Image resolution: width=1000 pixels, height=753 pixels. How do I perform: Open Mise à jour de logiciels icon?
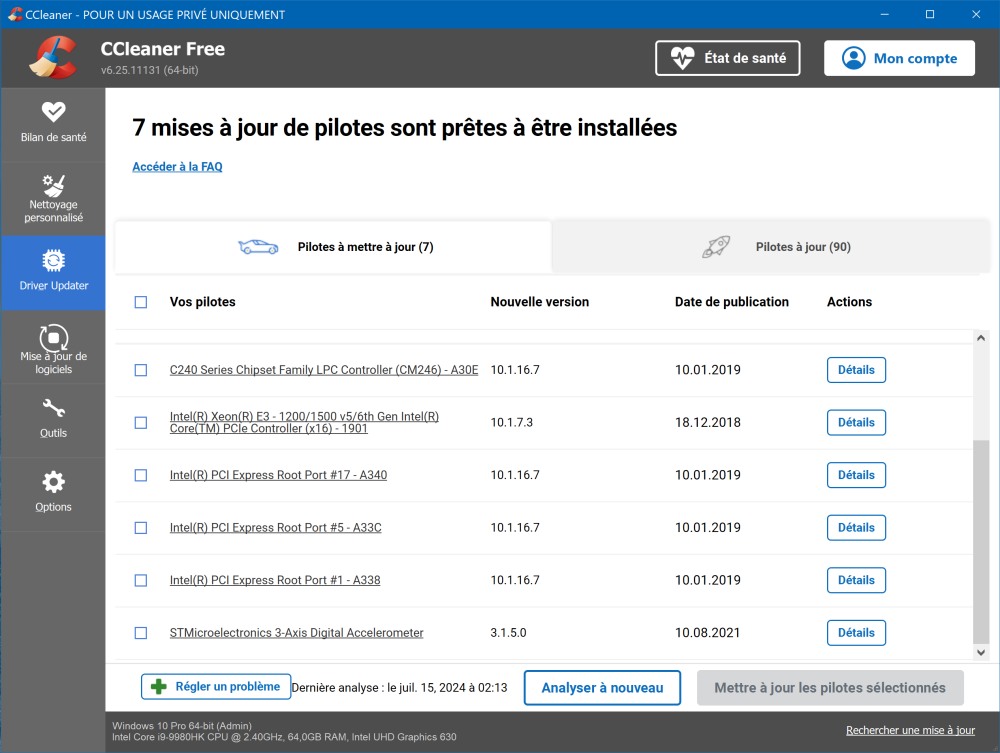(x=53, y=337)
